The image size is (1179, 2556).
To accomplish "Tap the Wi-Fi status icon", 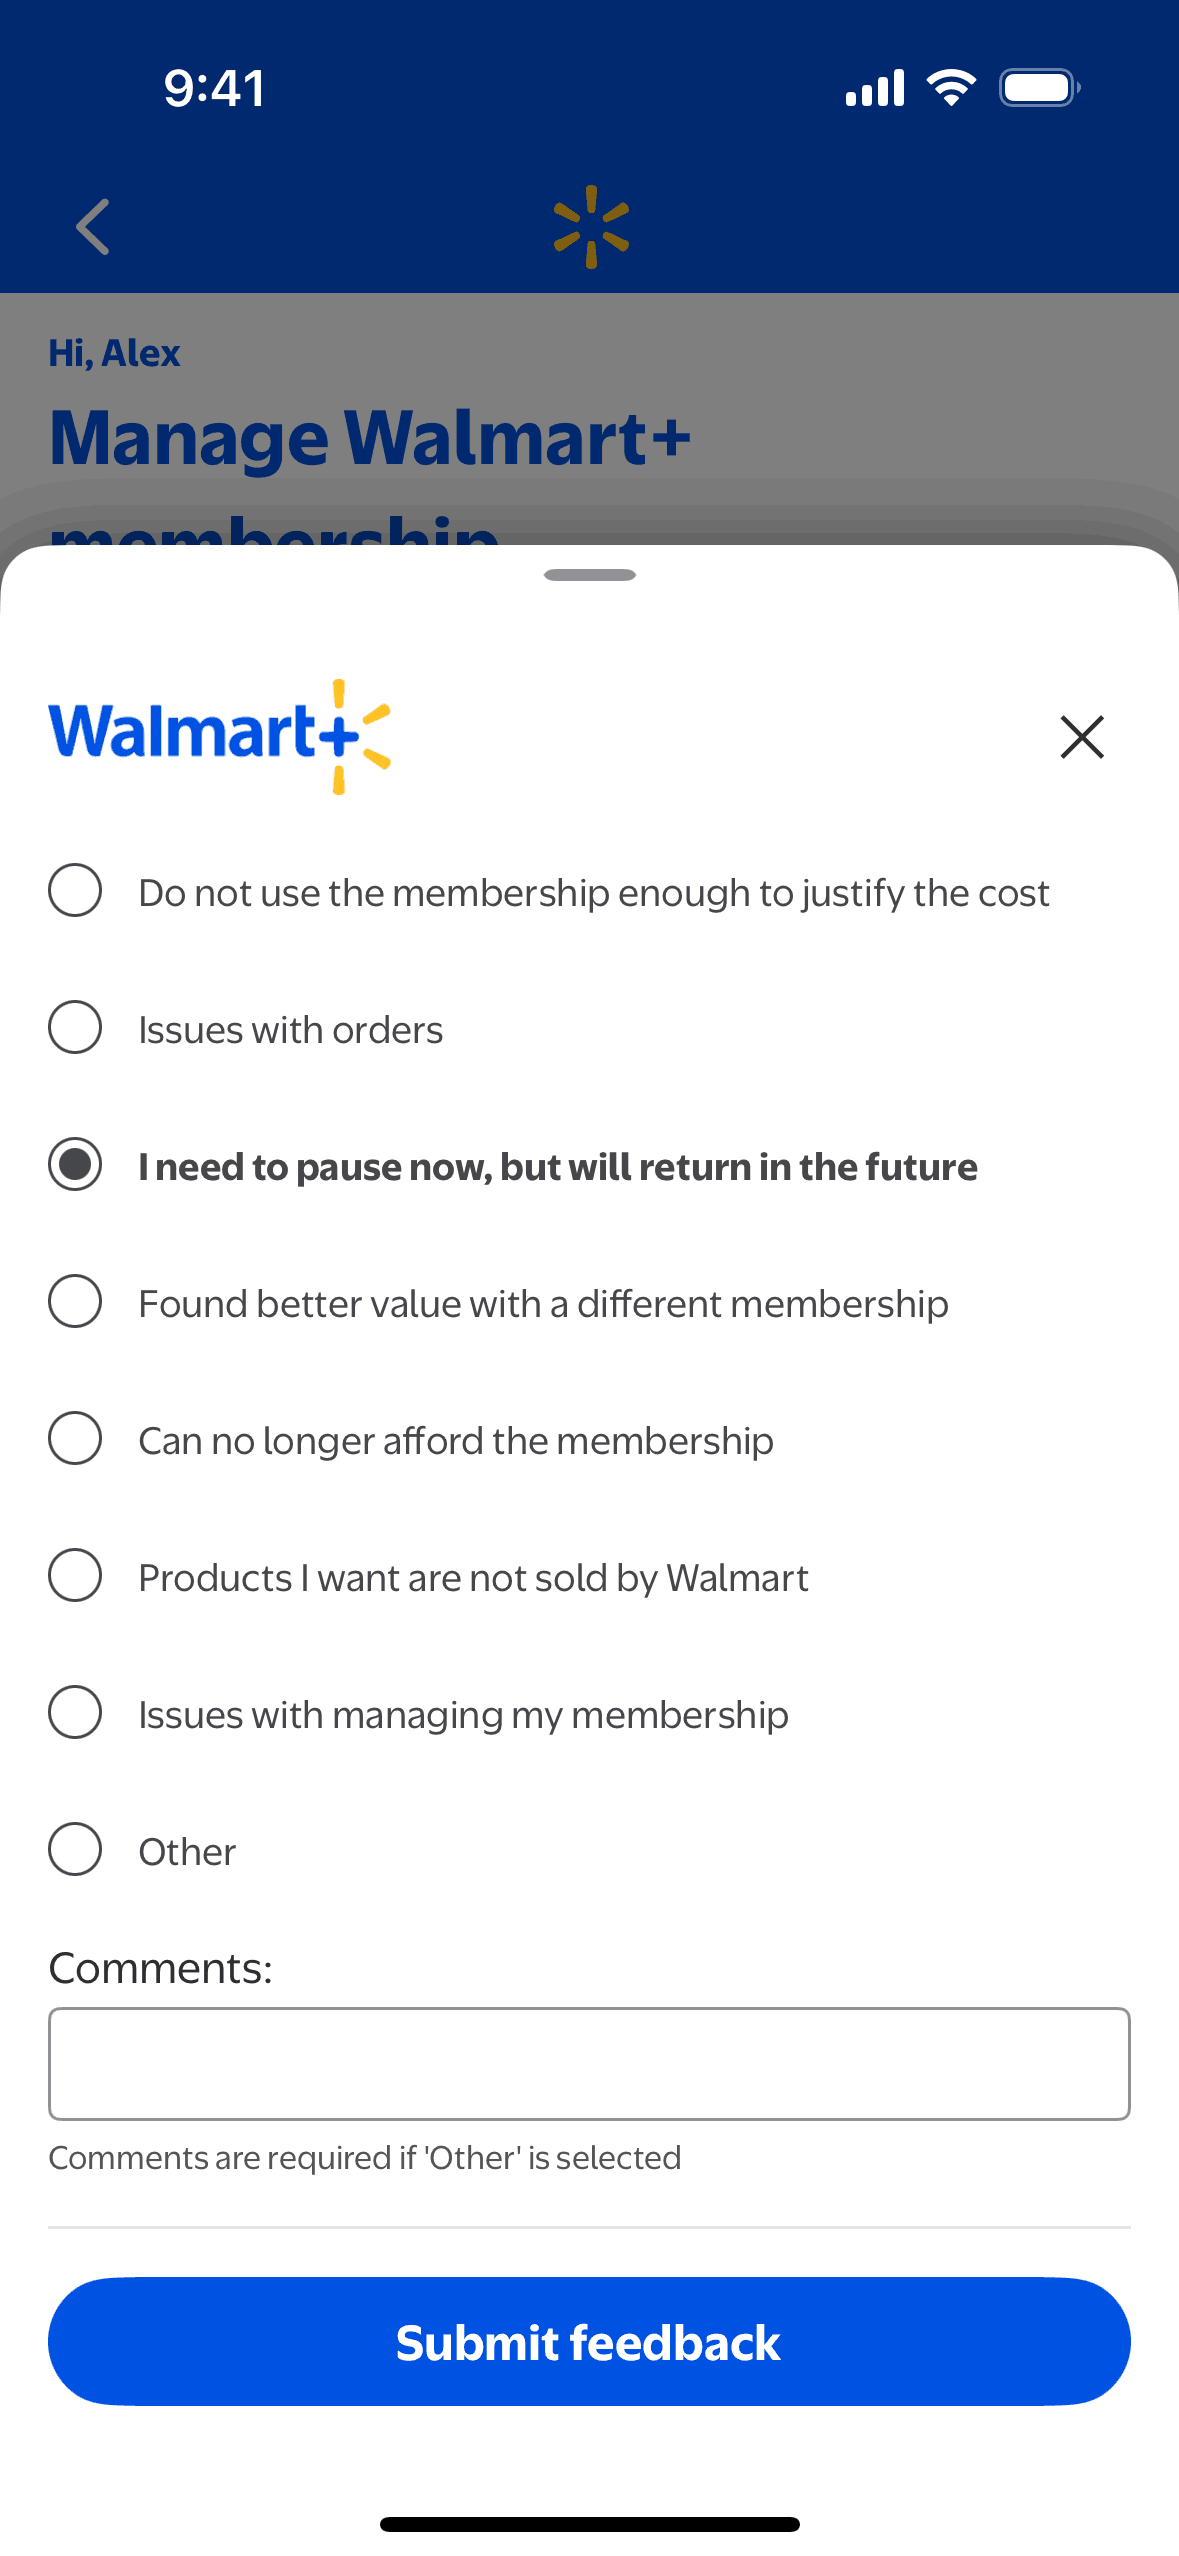I will point(951,88).
